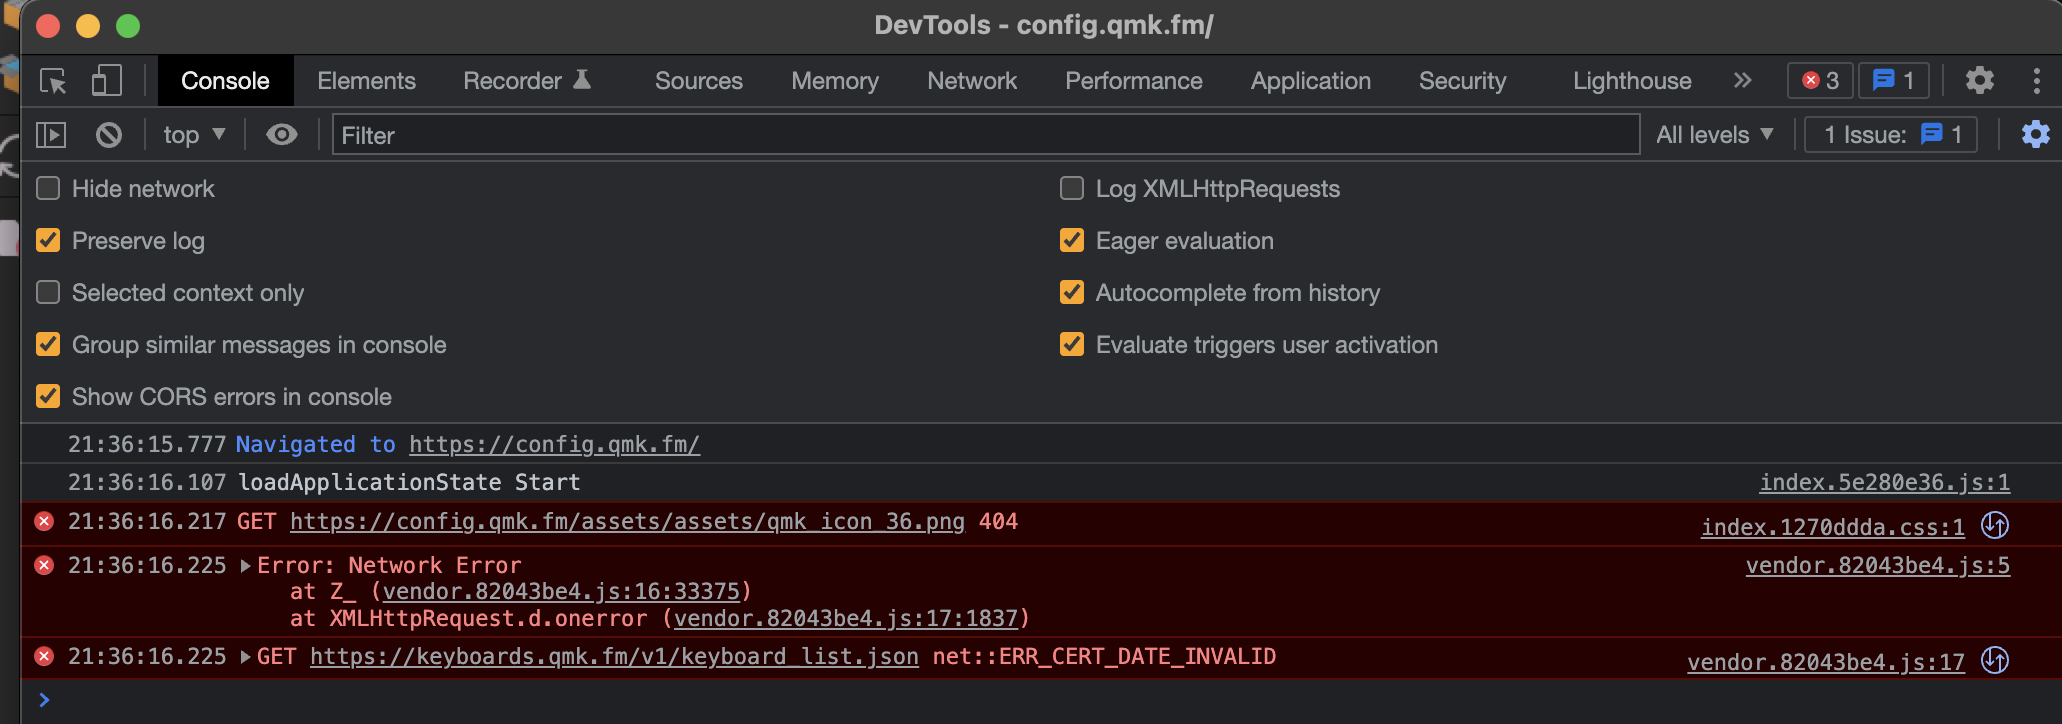Screen dimensions: 2062x724
Task: Activate the inspect element picker icon
Action: [x=53, y=81]
